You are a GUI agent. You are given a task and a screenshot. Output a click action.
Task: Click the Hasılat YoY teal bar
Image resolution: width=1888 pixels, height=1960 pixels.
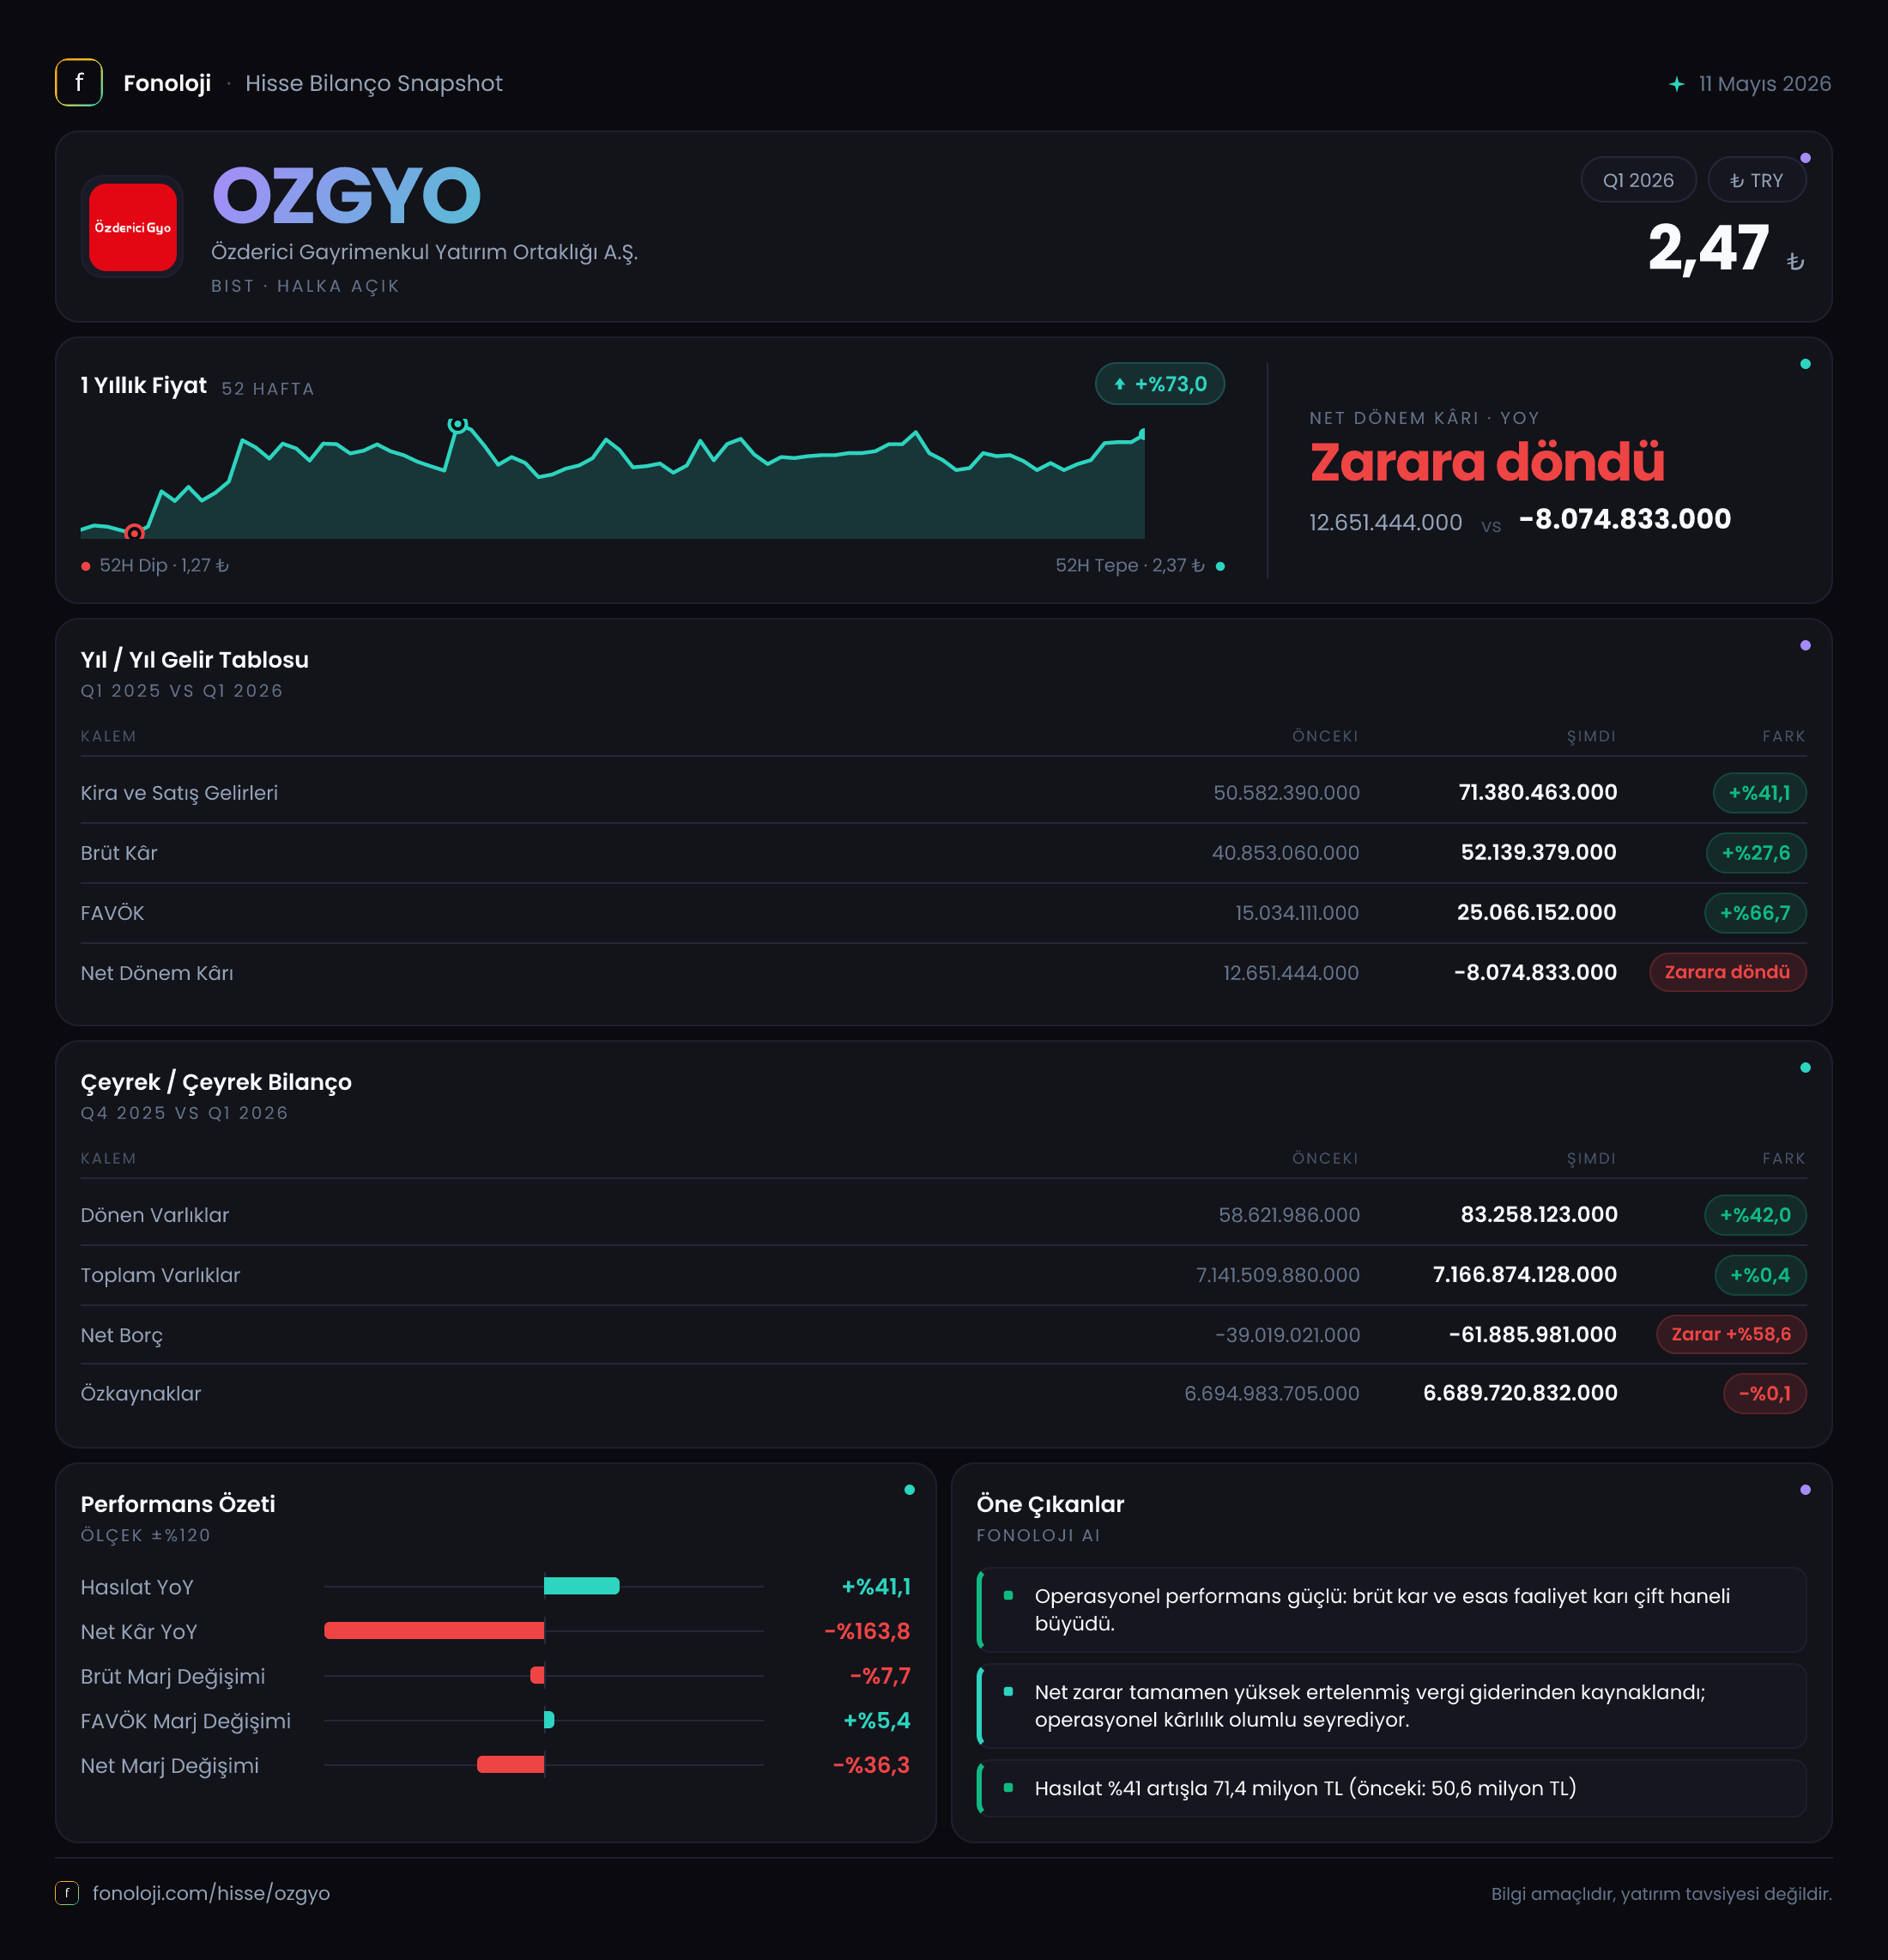(582, 1586)
